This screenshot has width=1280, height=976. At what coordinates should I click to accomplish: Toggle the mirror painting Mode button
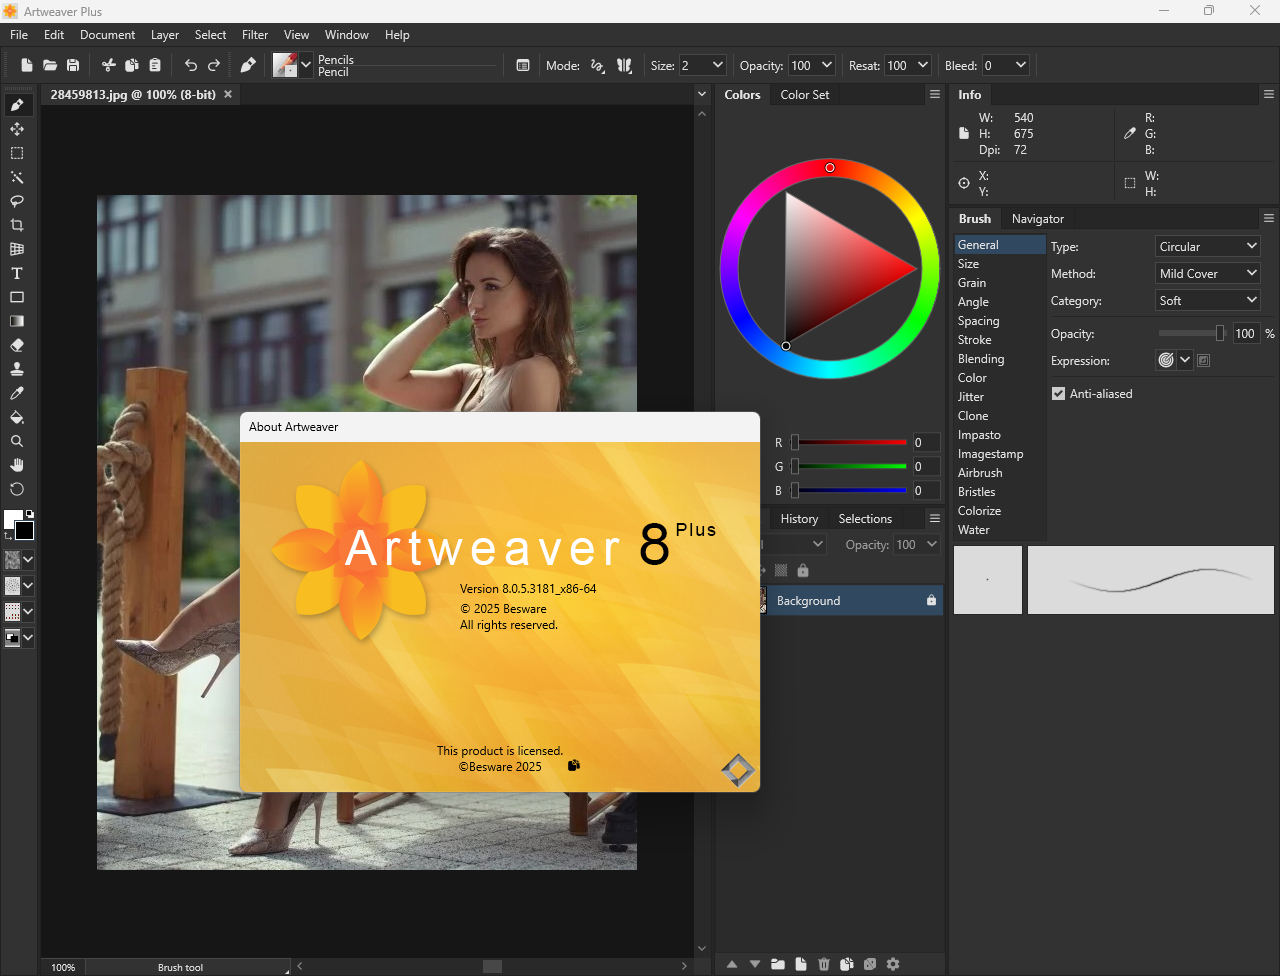[624, 65]
